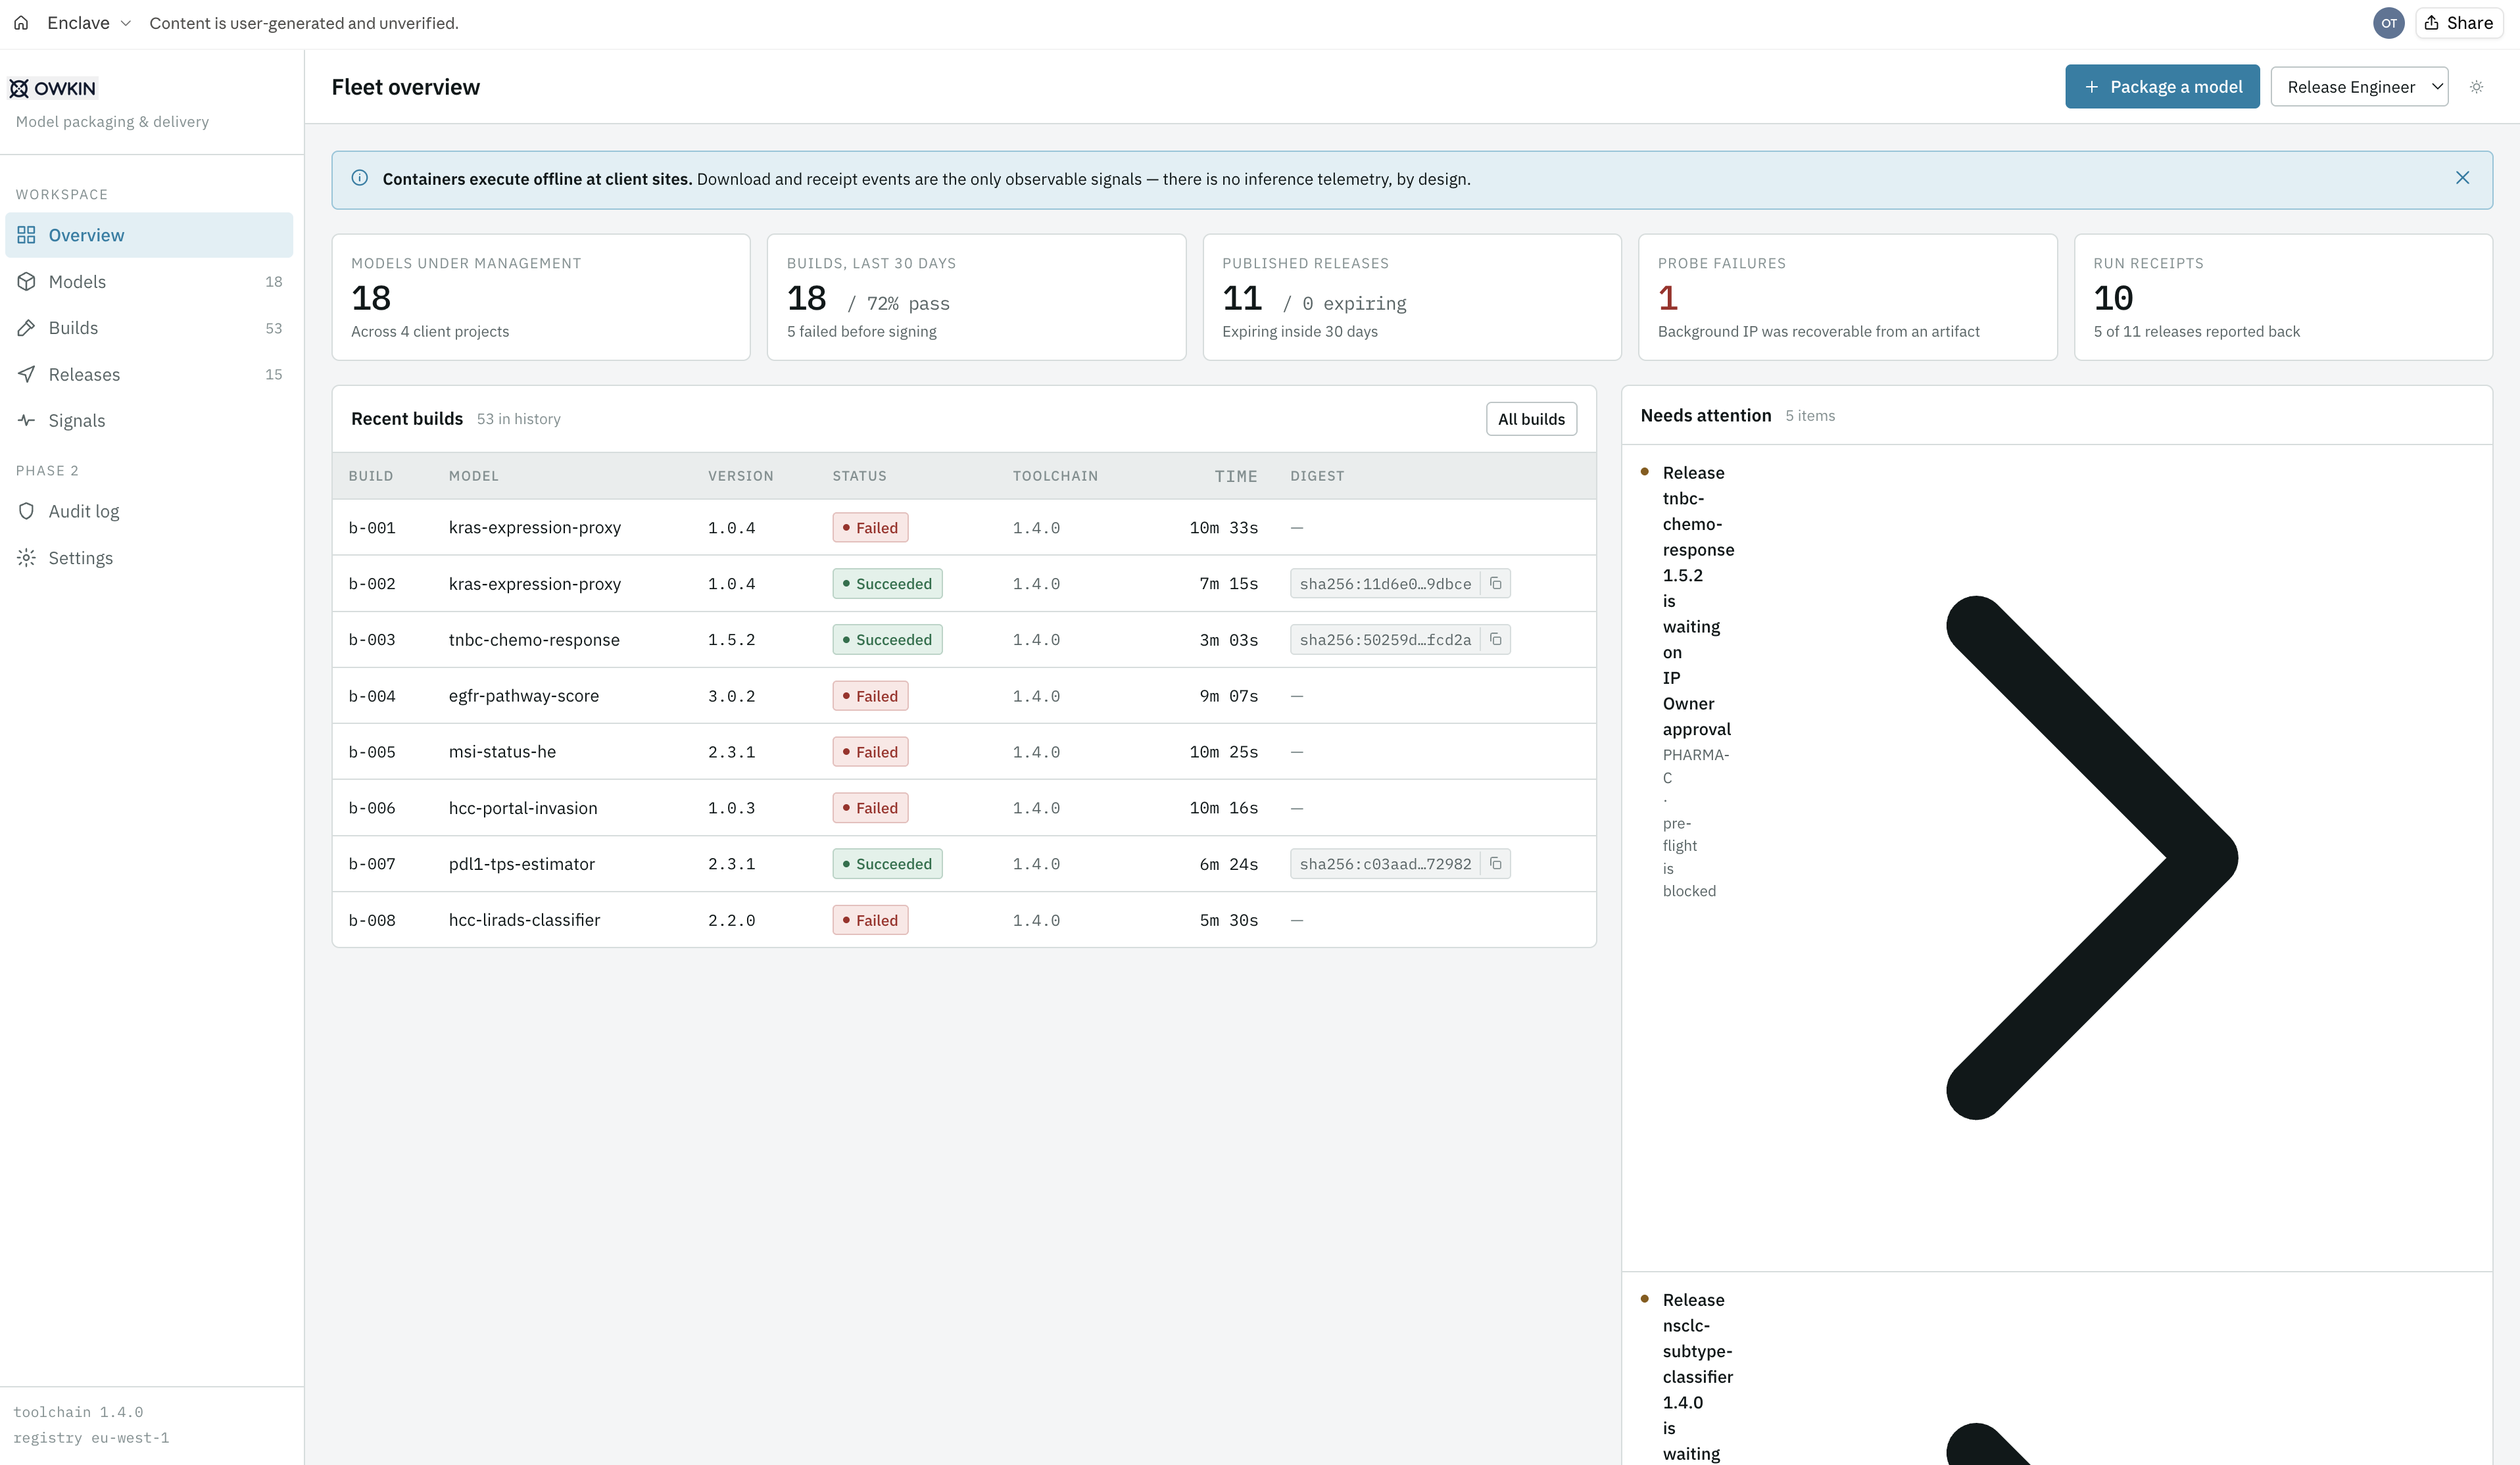Click Failed status for b-004
The height and width of the screenshot is (1465, 2520).
coord(870,696)
